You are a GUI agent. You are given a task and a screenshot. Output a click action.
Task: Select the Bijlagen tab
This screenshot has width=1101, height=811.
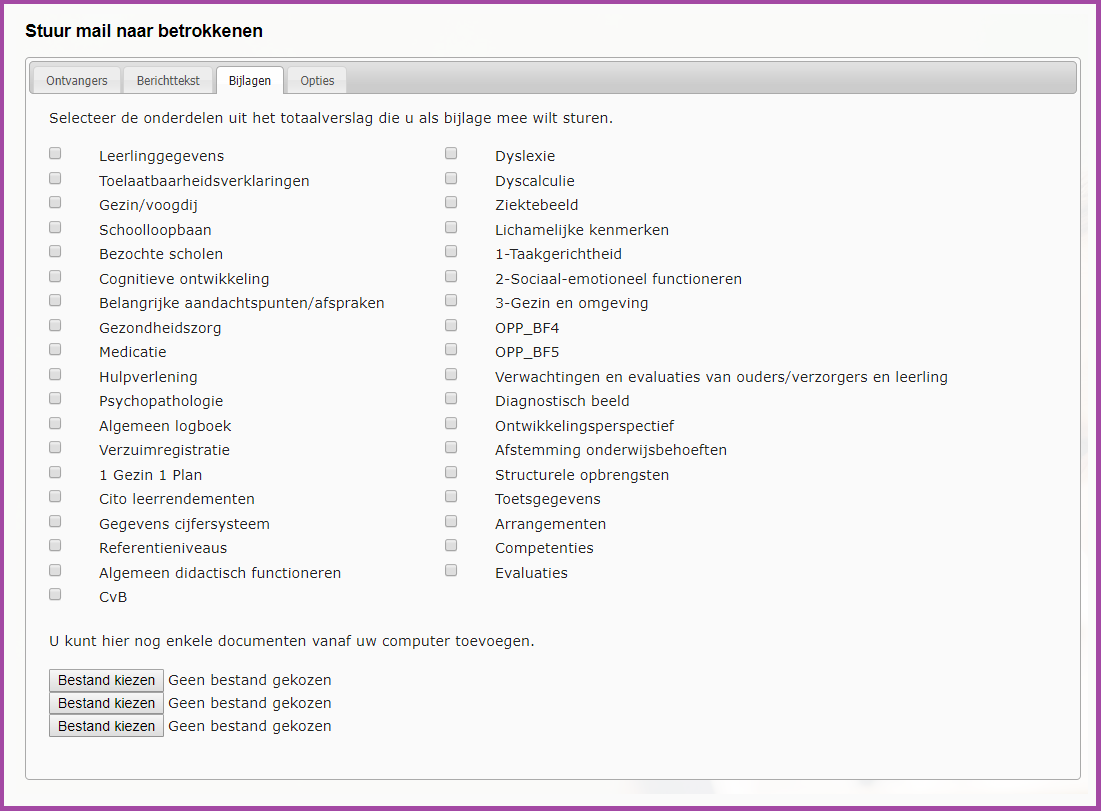click(250, 81)
